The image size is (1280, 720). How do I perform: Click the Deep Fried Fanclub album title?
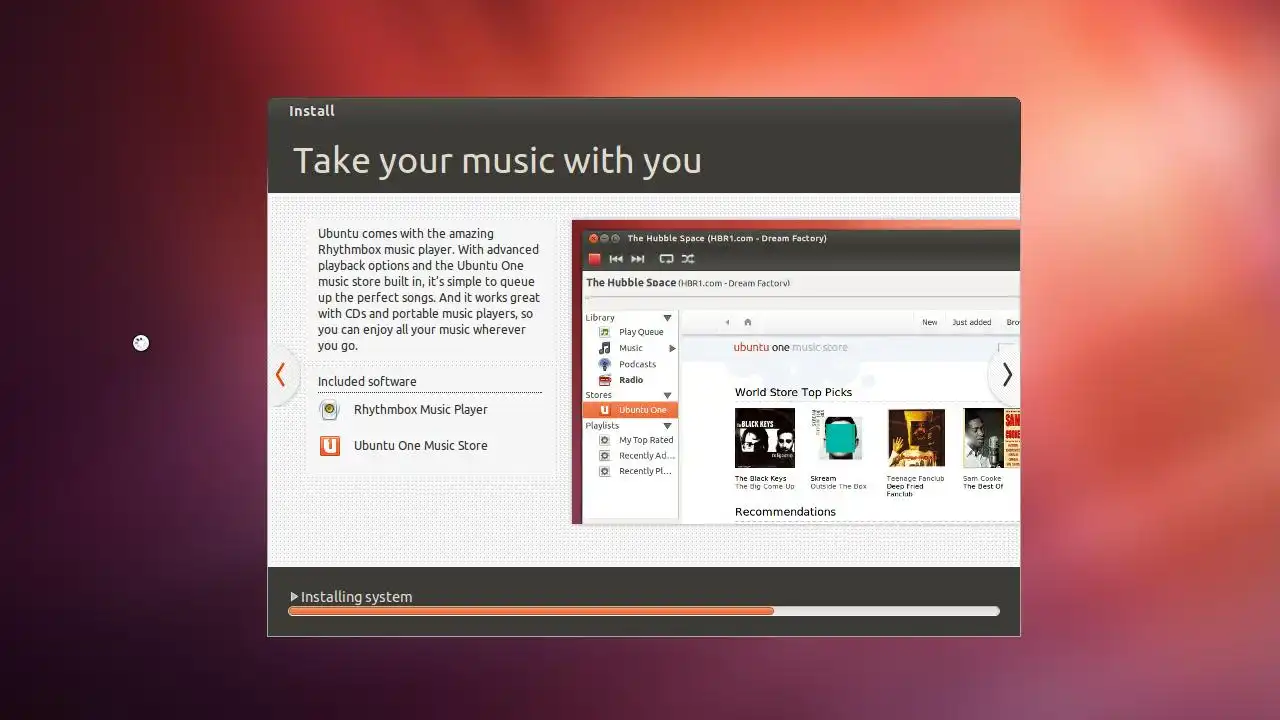coord(905,490)
